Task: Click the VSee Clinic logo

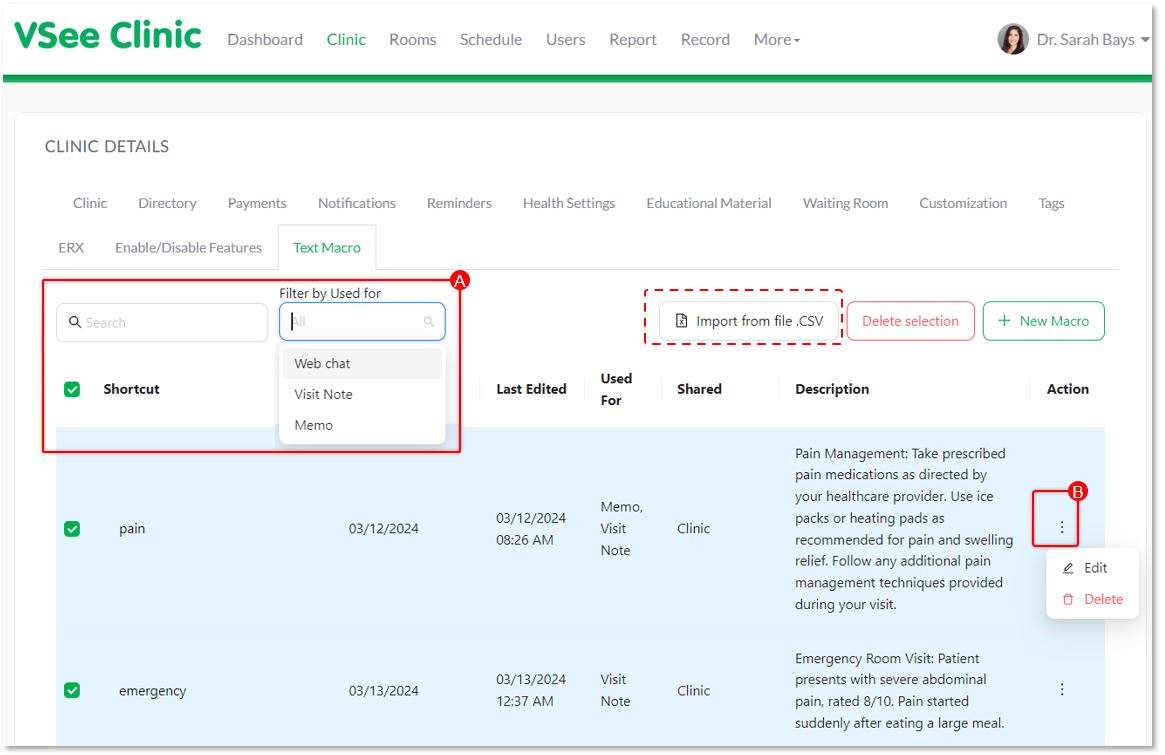Action: (x=108, y=36)
